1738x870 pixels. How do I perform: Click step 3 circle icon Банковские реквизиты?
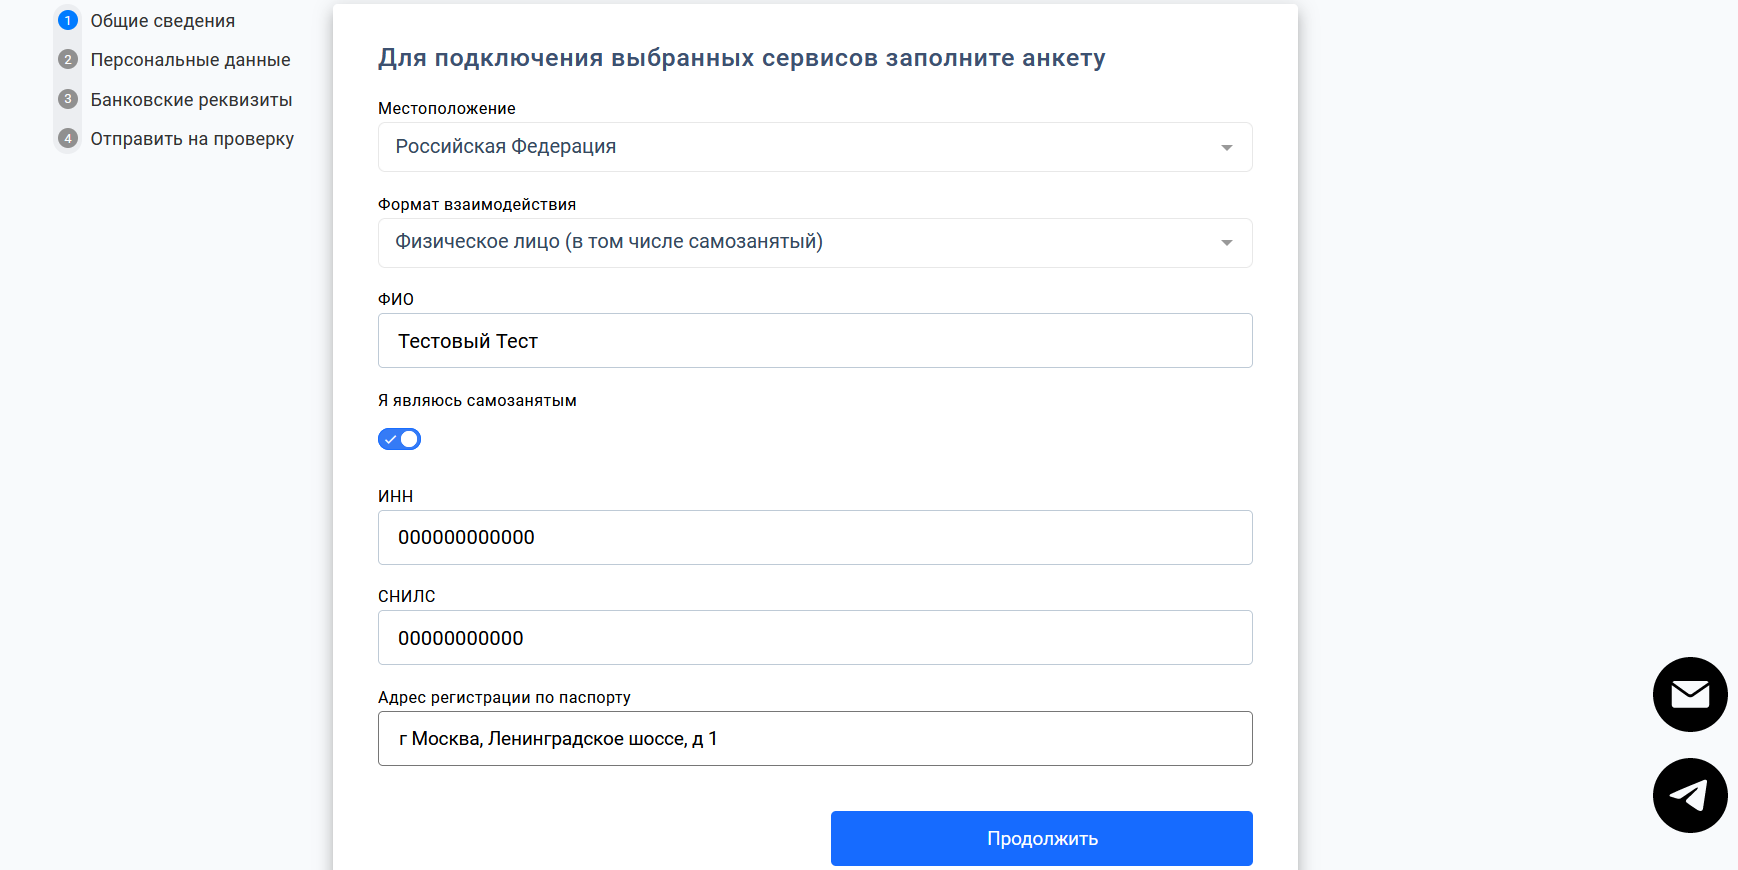tap(67, 99)
